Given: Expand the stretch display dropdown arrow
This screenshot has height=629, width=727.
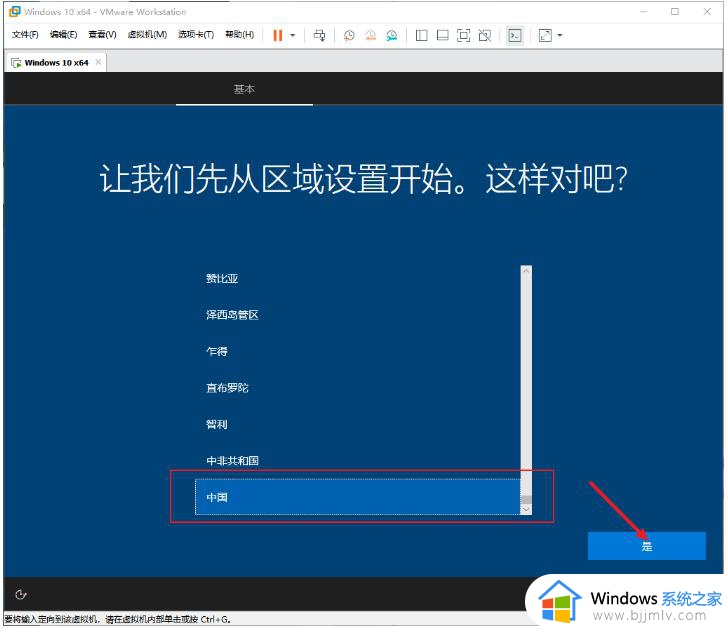Looking at the screenshot, I should pos(560,36).
